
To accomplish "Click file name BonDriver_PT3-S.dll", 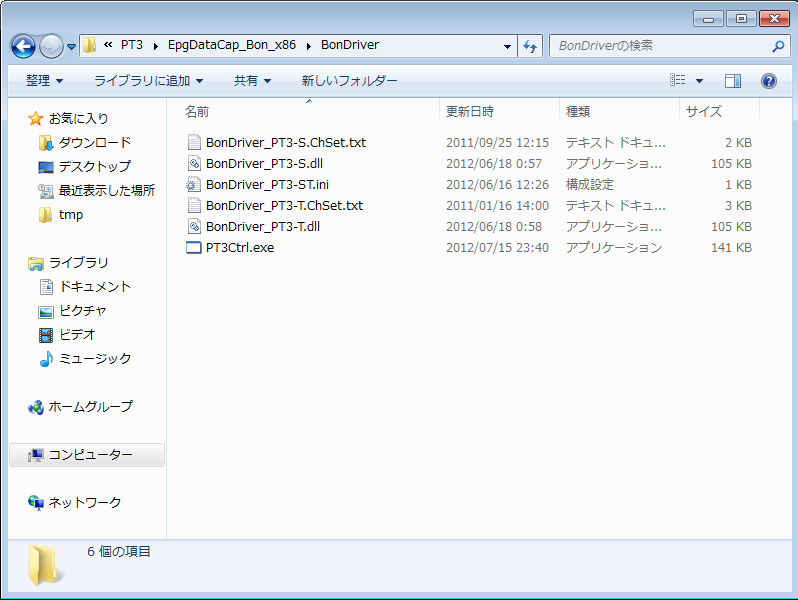I will pos(264,163).
